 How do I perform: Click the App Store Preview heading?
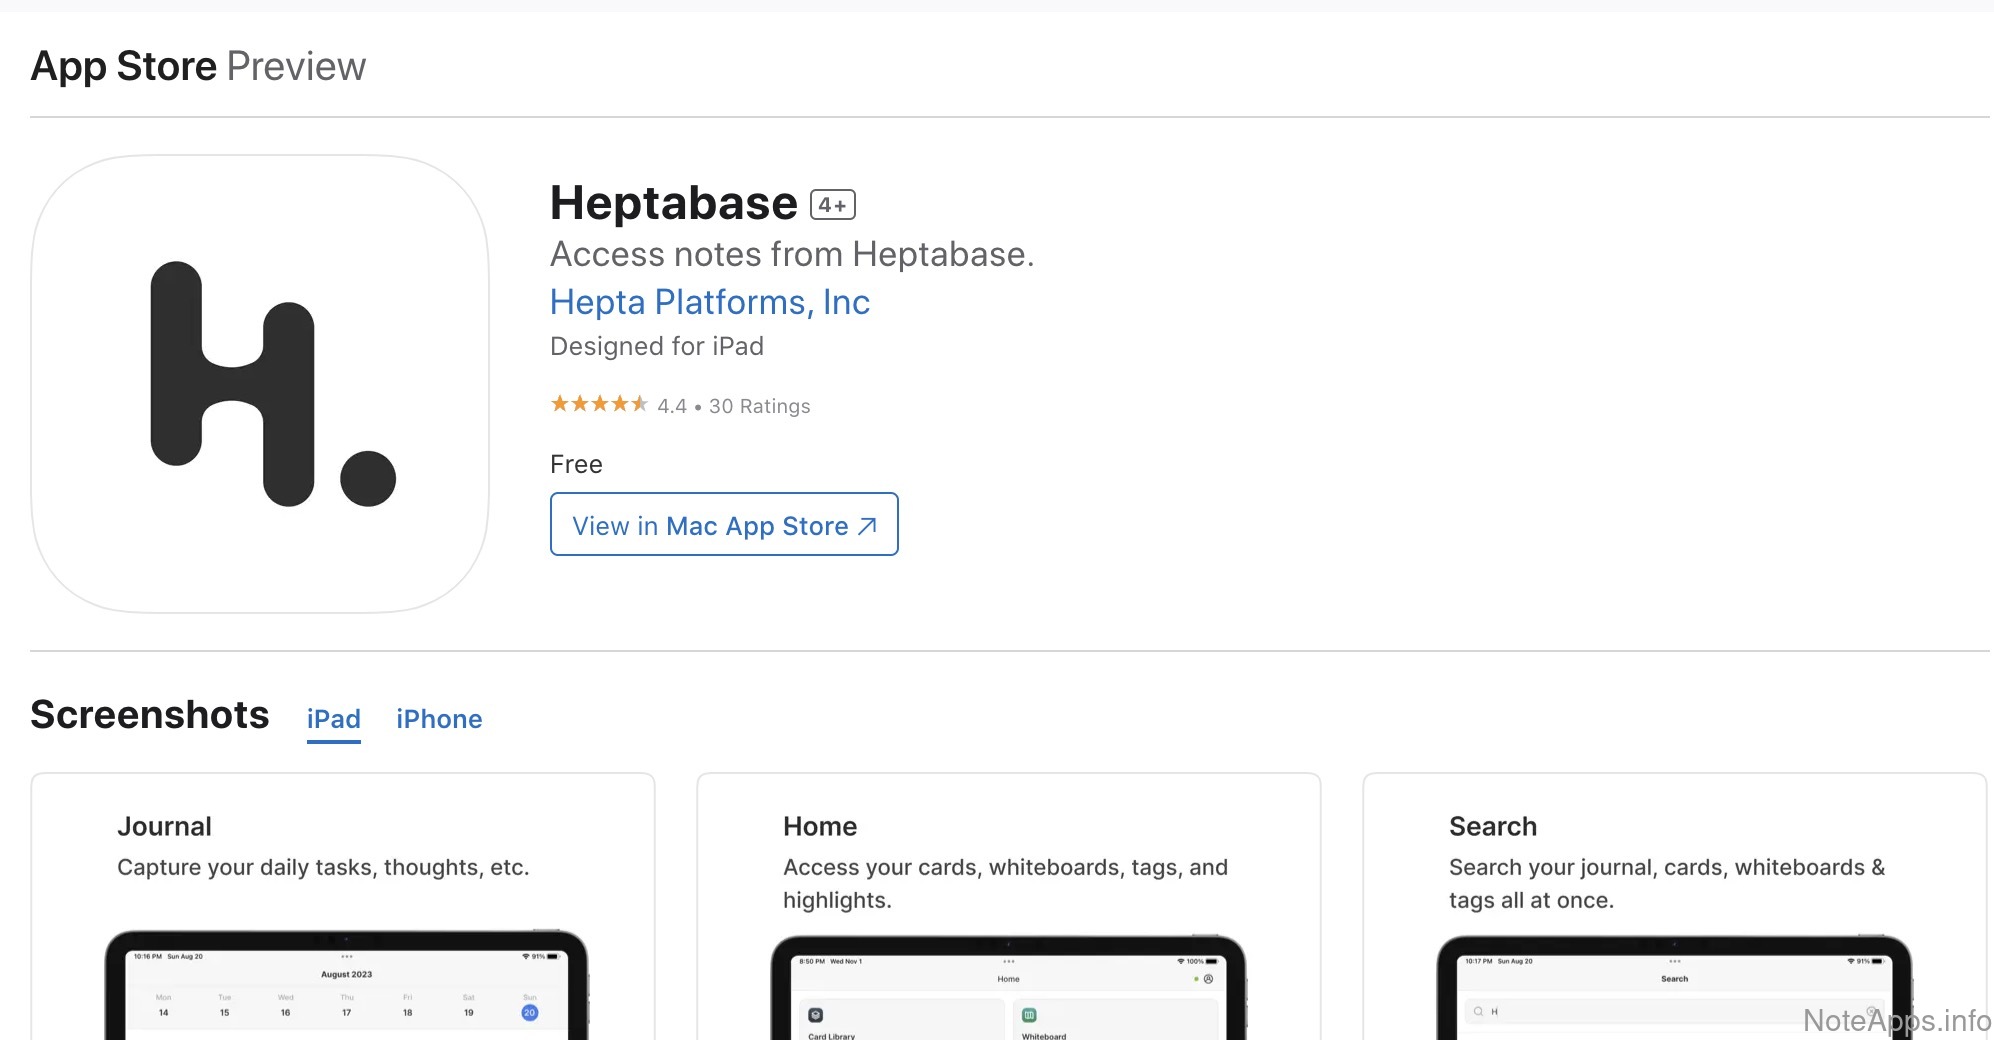(x=198, y=66)
